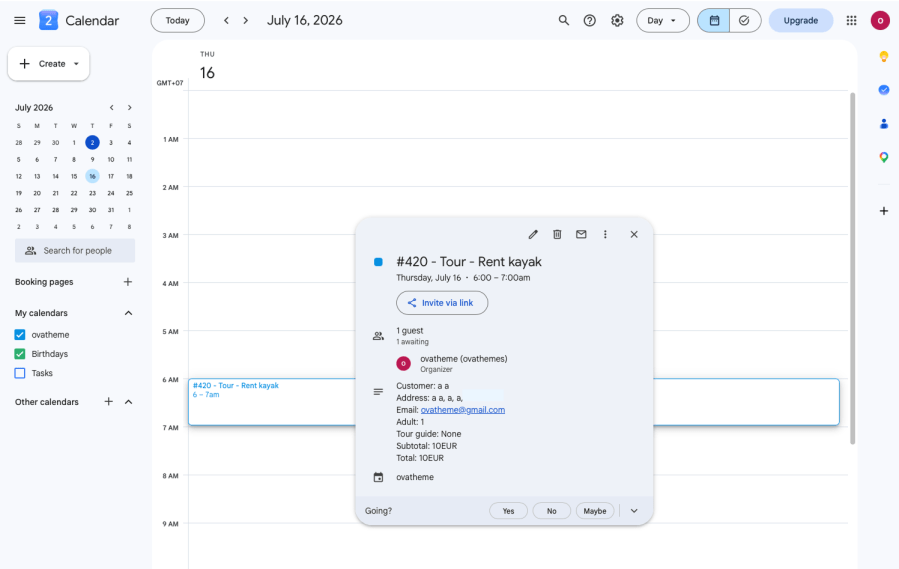Create a booking page plus icon
The height and width of the screenshot is (569, 899).
click(128, 282)
